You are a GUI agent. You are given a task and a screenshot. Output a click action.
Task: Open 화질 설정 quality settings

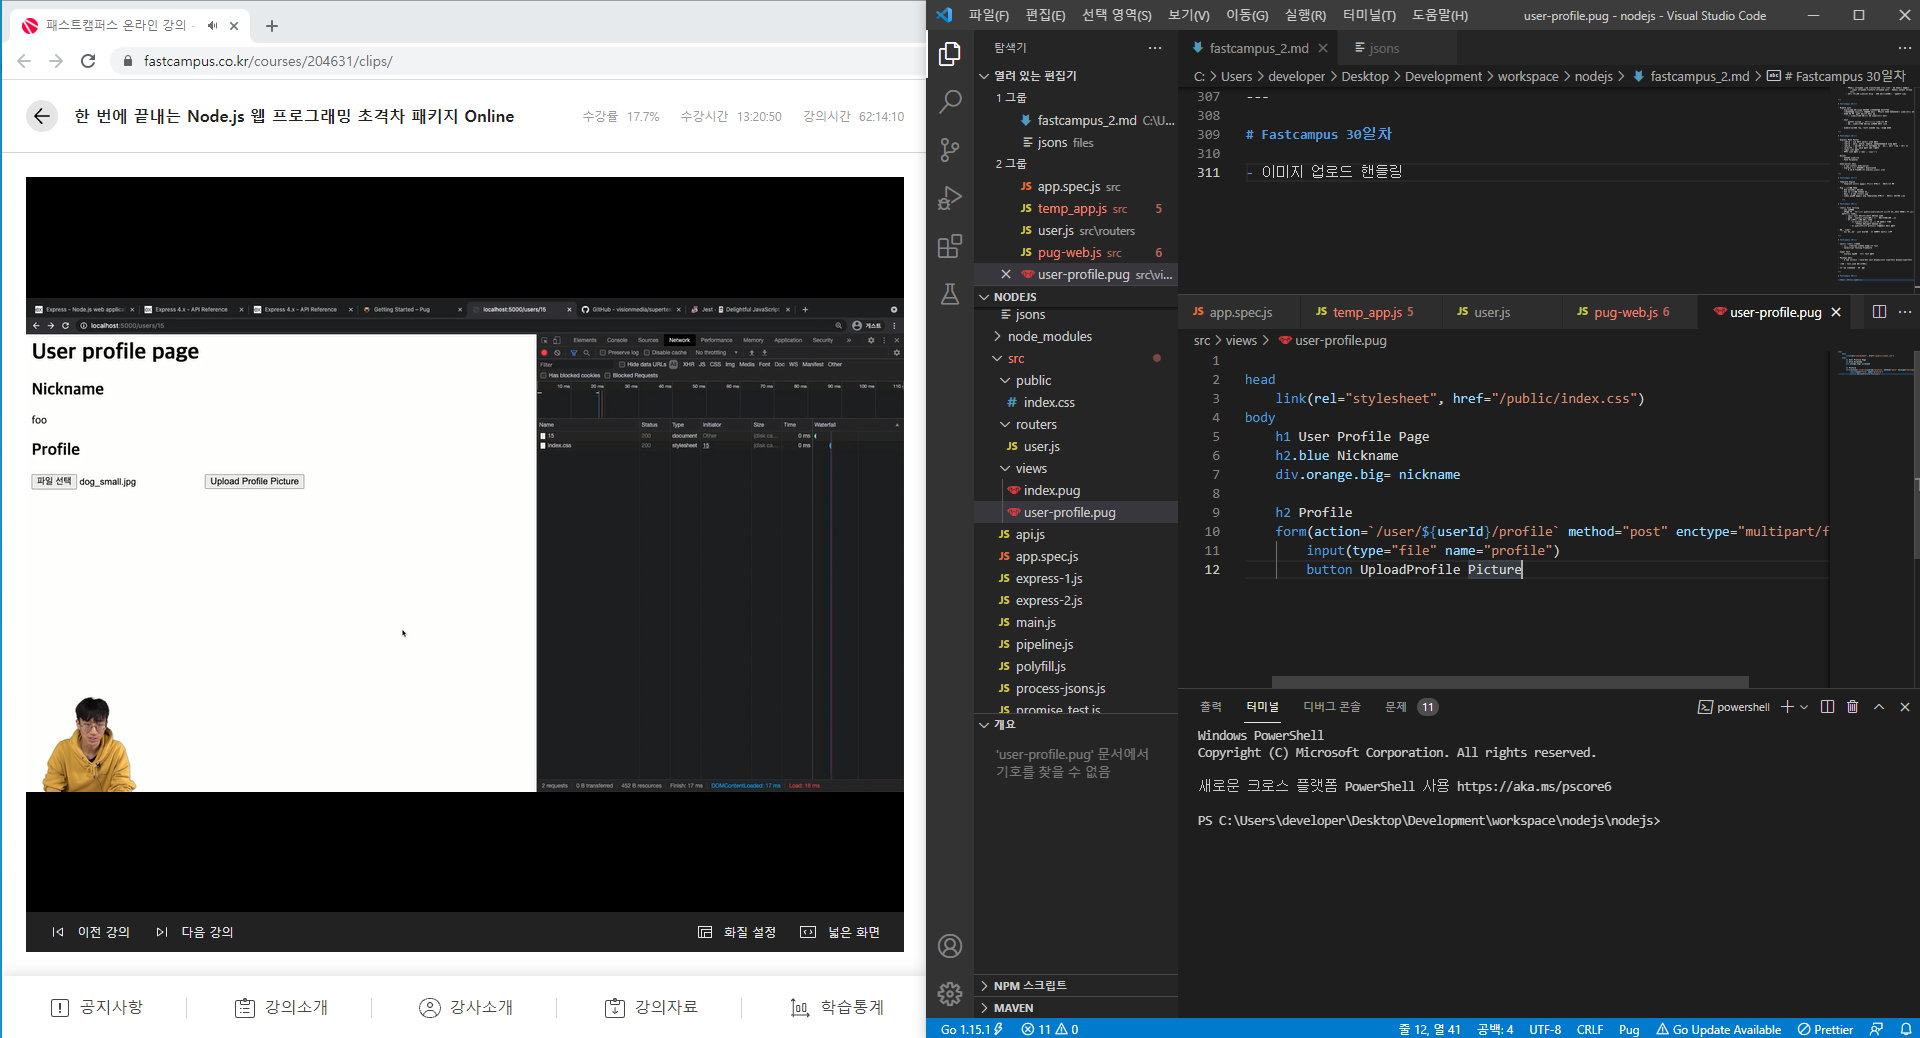pyautogui.click(x=737, y=932)
